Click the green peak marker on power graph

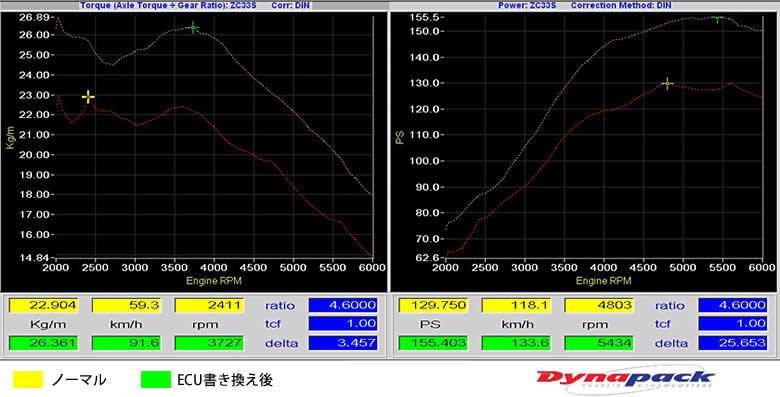[x=717, y=19]
